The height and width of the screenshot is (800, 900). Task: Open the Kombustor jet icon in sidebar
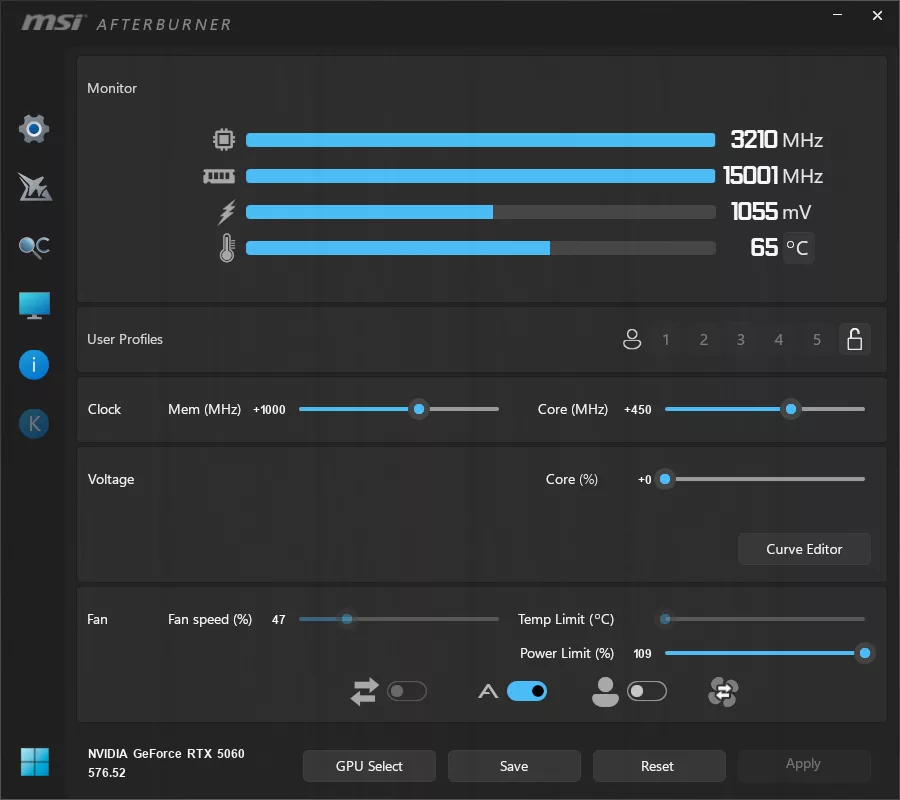pyautogui.click(x=34, y=188)
